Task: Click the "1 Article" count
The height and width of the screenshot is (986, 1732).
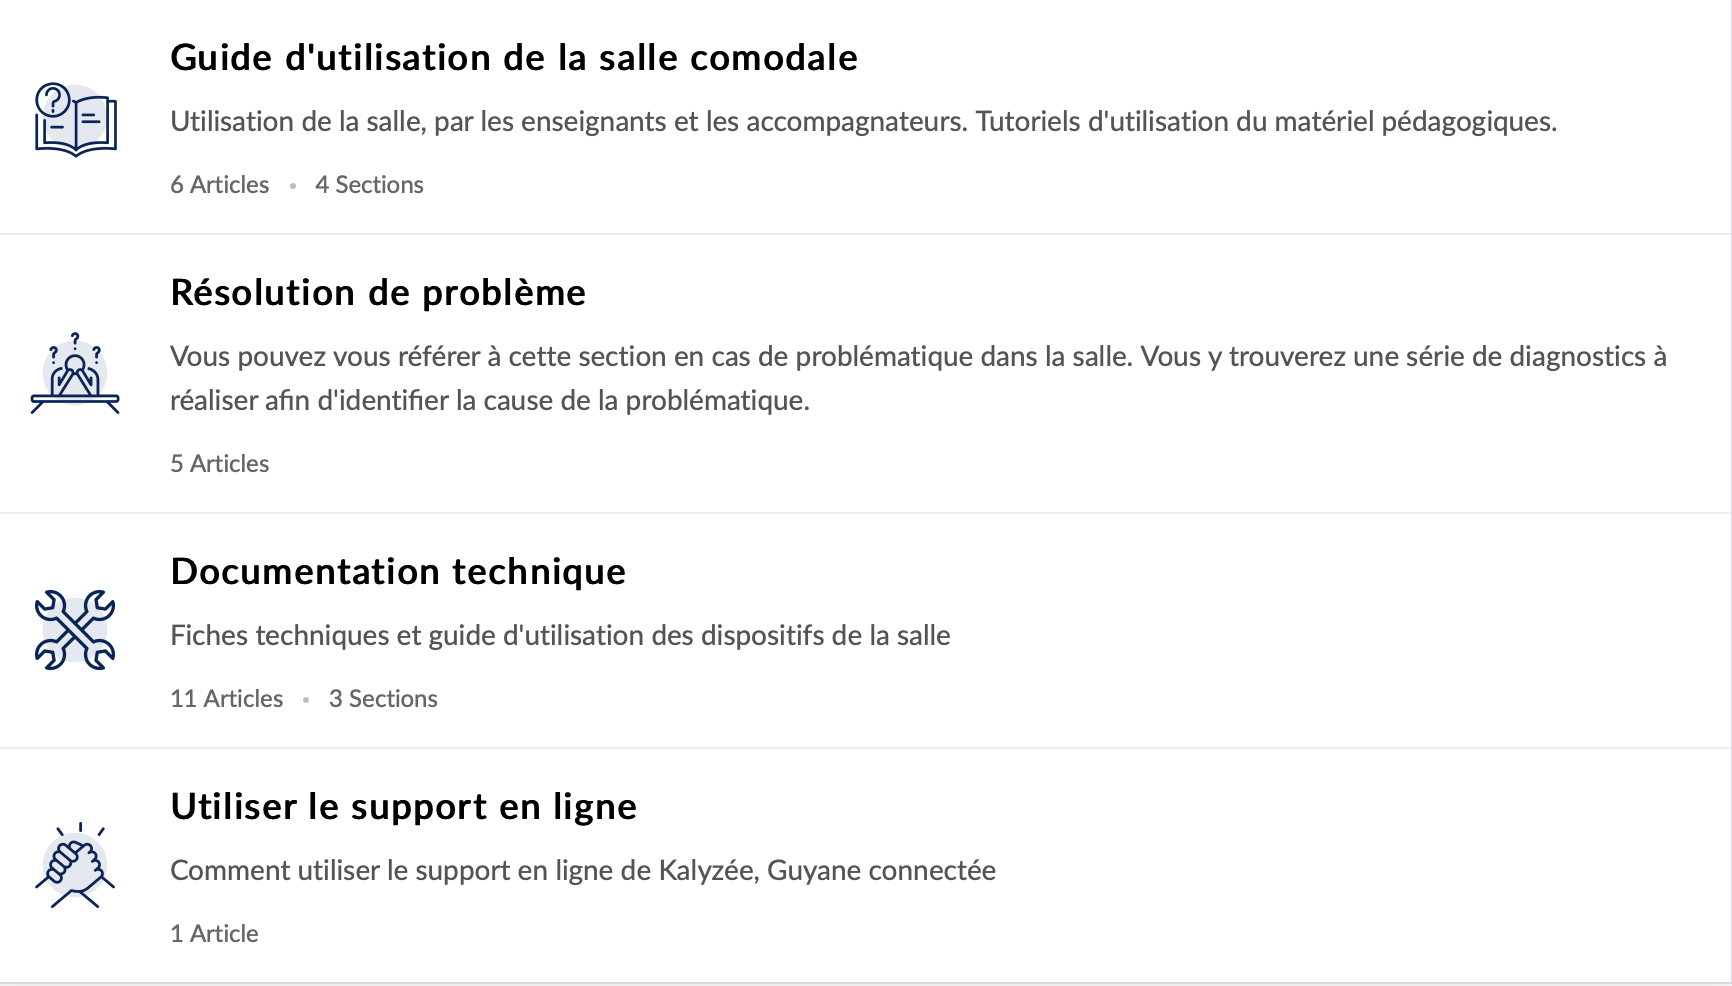Action: [x=214, y=934]
